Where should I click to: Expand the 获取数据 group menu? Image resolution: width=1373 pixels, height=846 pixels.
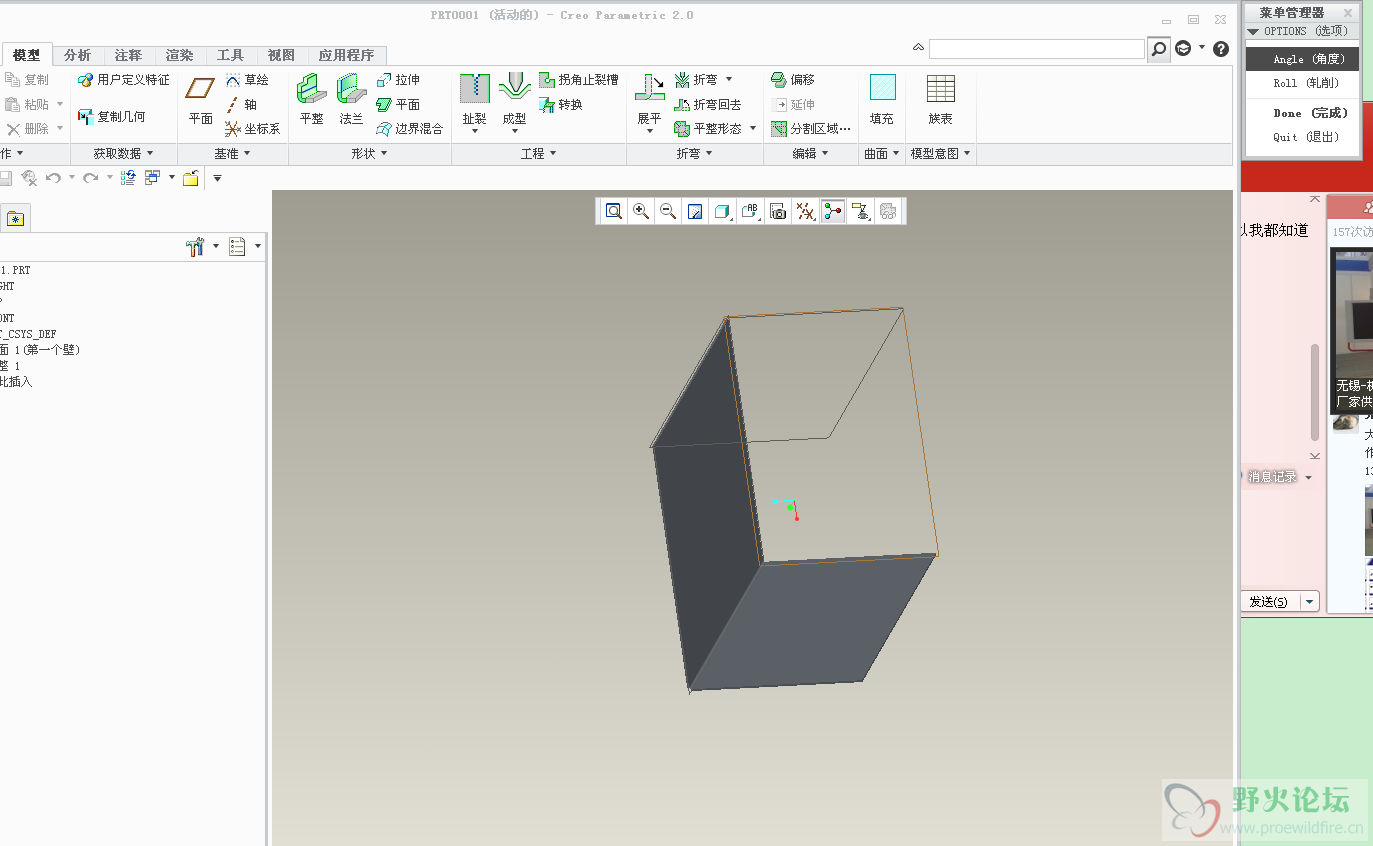click(x=123, y=153)
